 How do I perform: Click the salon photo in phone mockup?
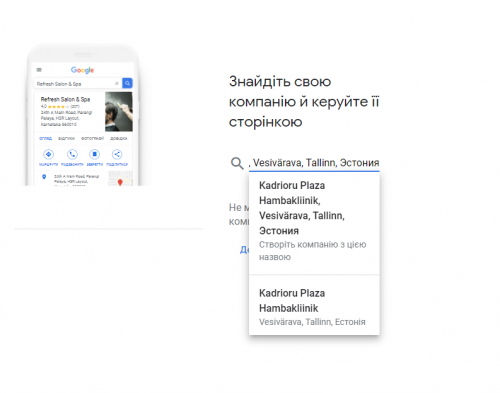[119, 112]
